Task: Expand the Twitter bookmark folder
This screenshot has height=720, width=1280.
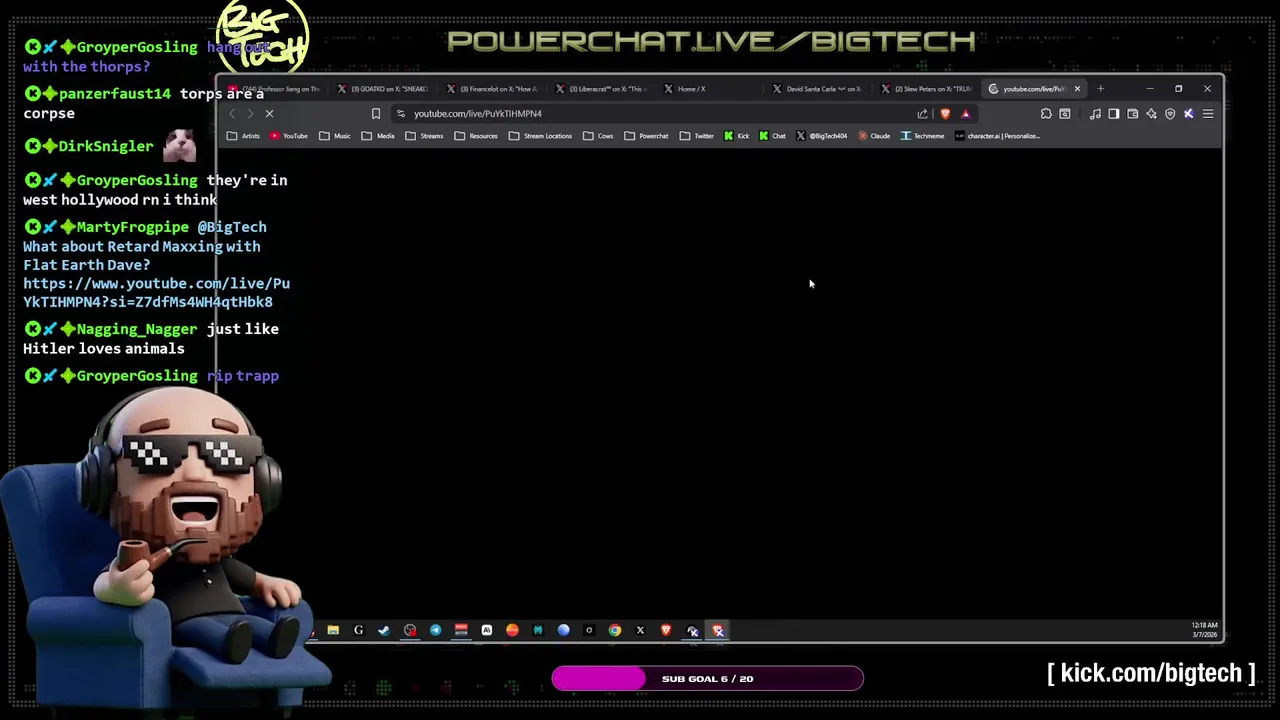Action: (x=697, y=136)
